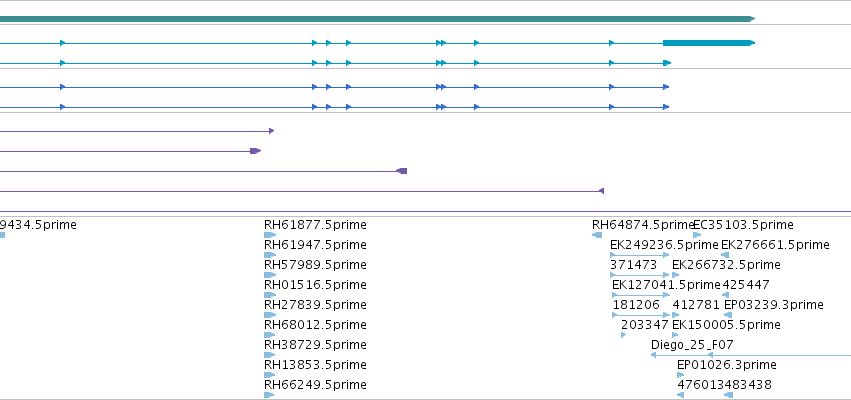This screenshot has height=400, width=851.
Task: Click the RH68012.5prime label
Action: pyautogui.click(x=315, y=325)
